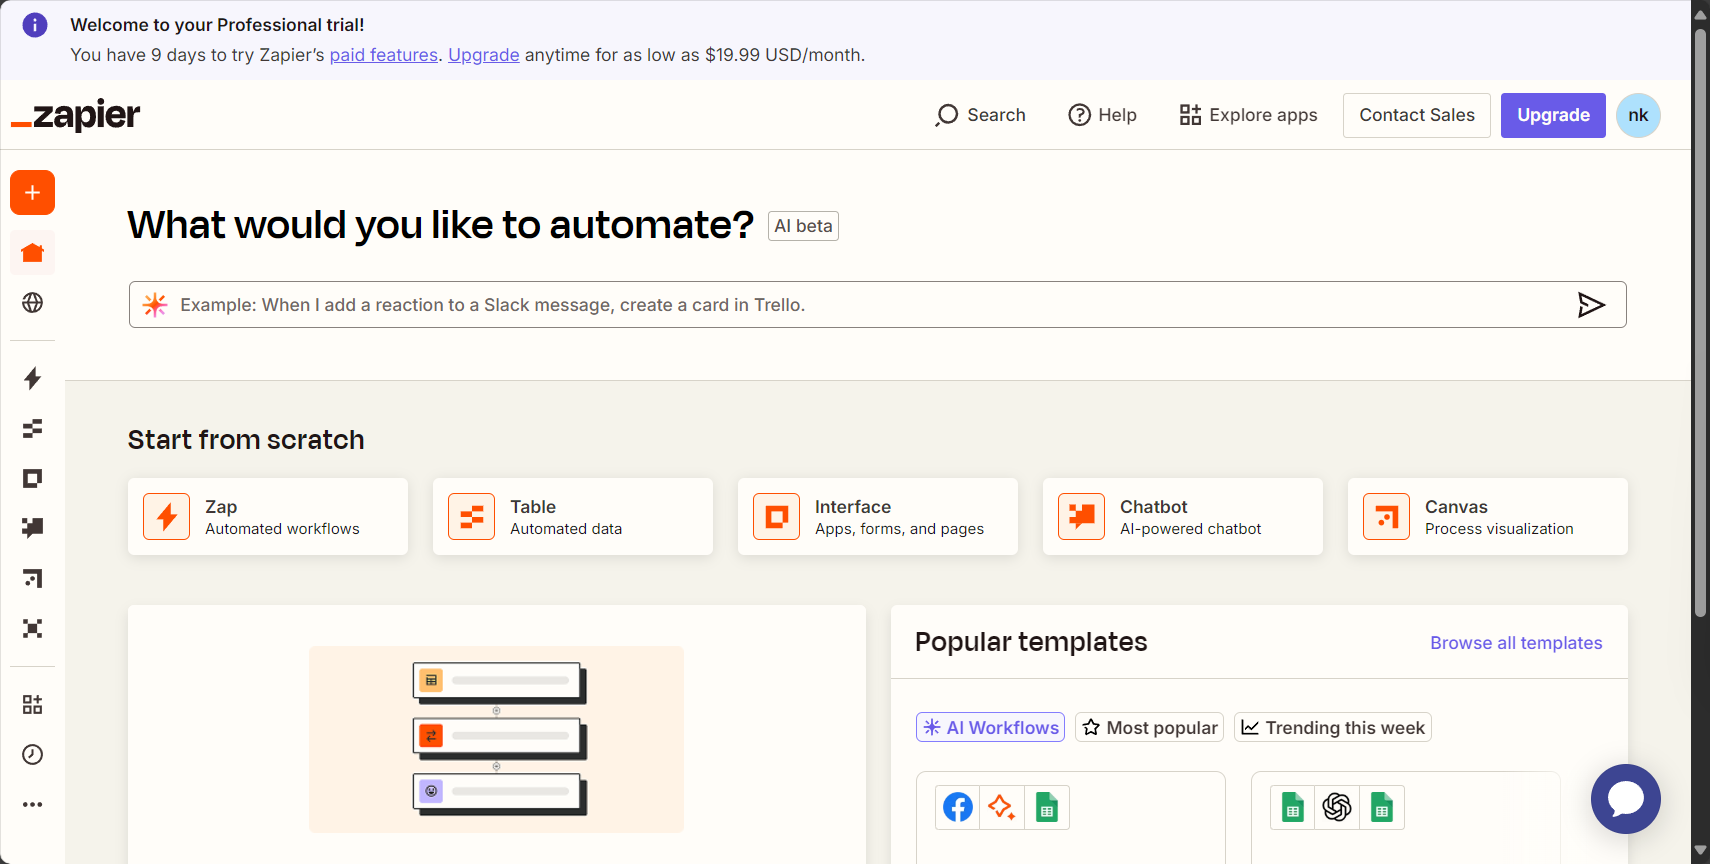The width and height of the screenshot is (1710, 864).
Task: Create a Table for automated data
Action: [573, 516]
